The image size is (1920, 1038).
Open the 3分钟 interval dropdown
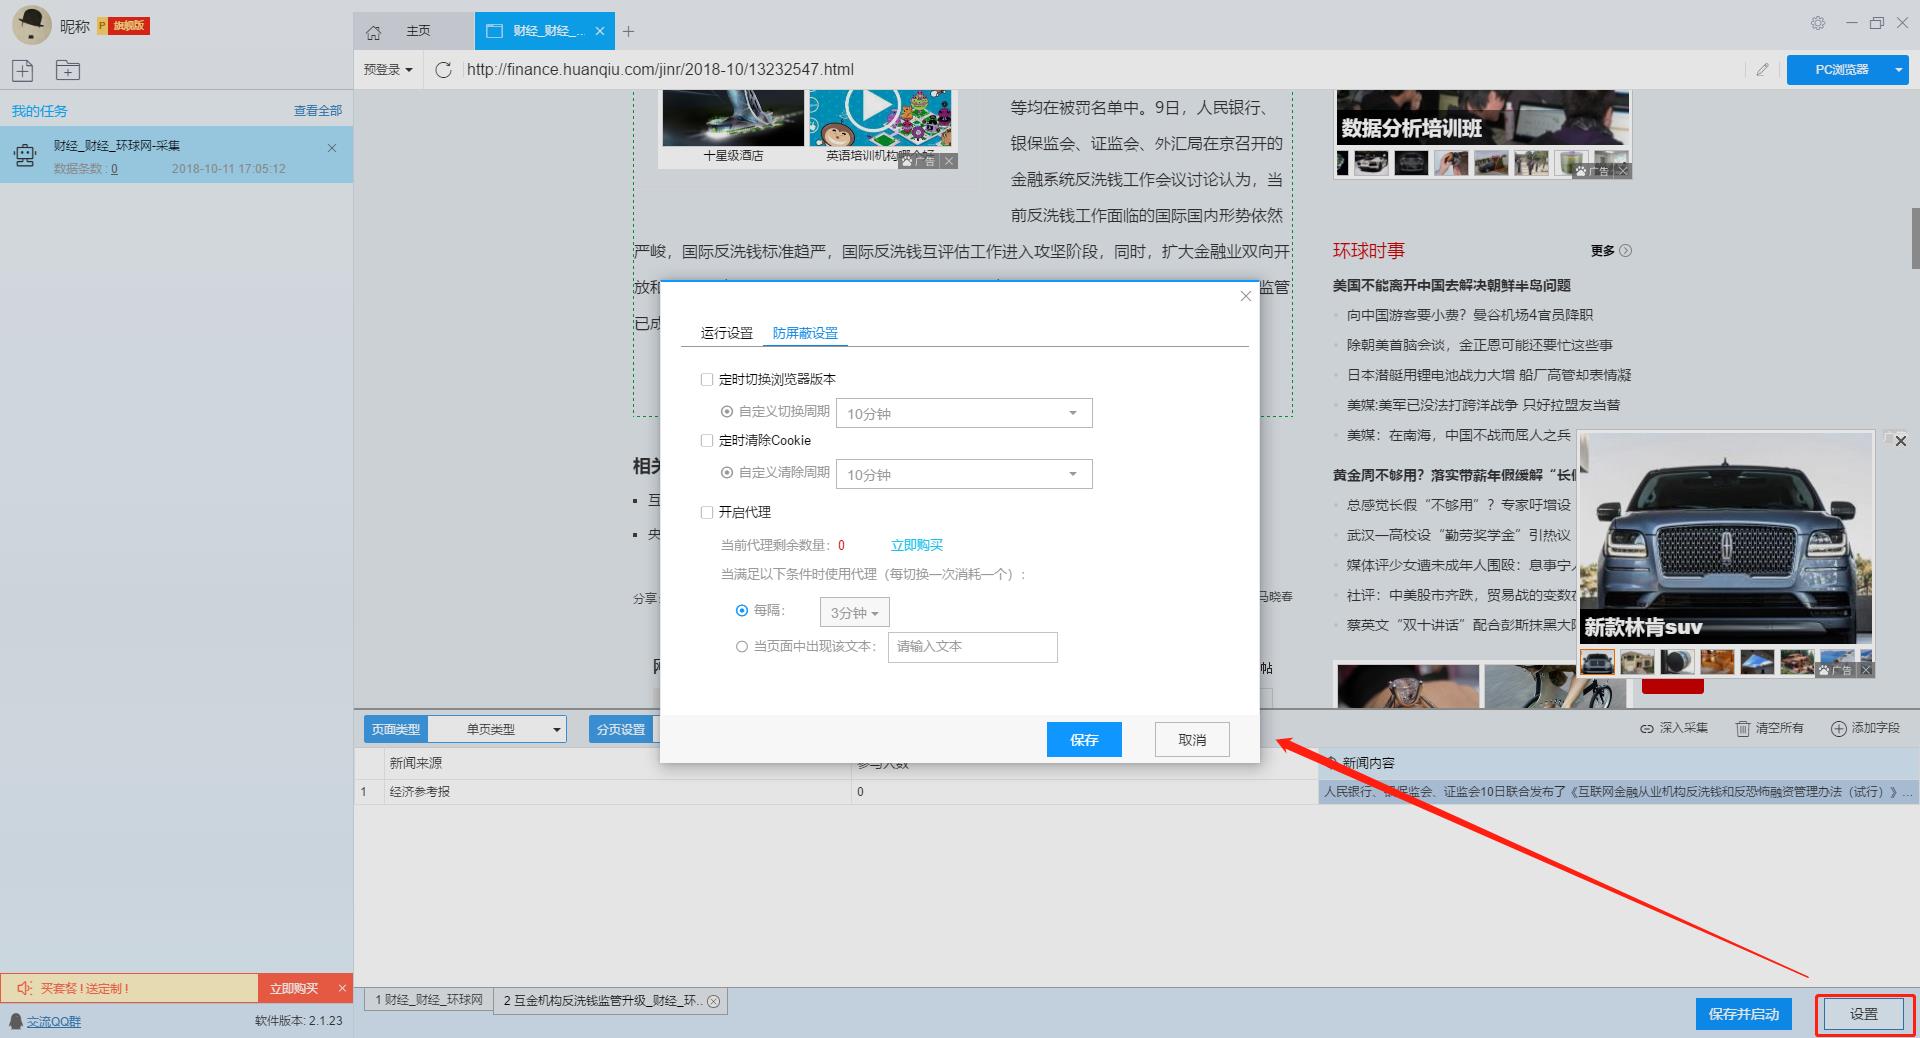tap(854, 612)
